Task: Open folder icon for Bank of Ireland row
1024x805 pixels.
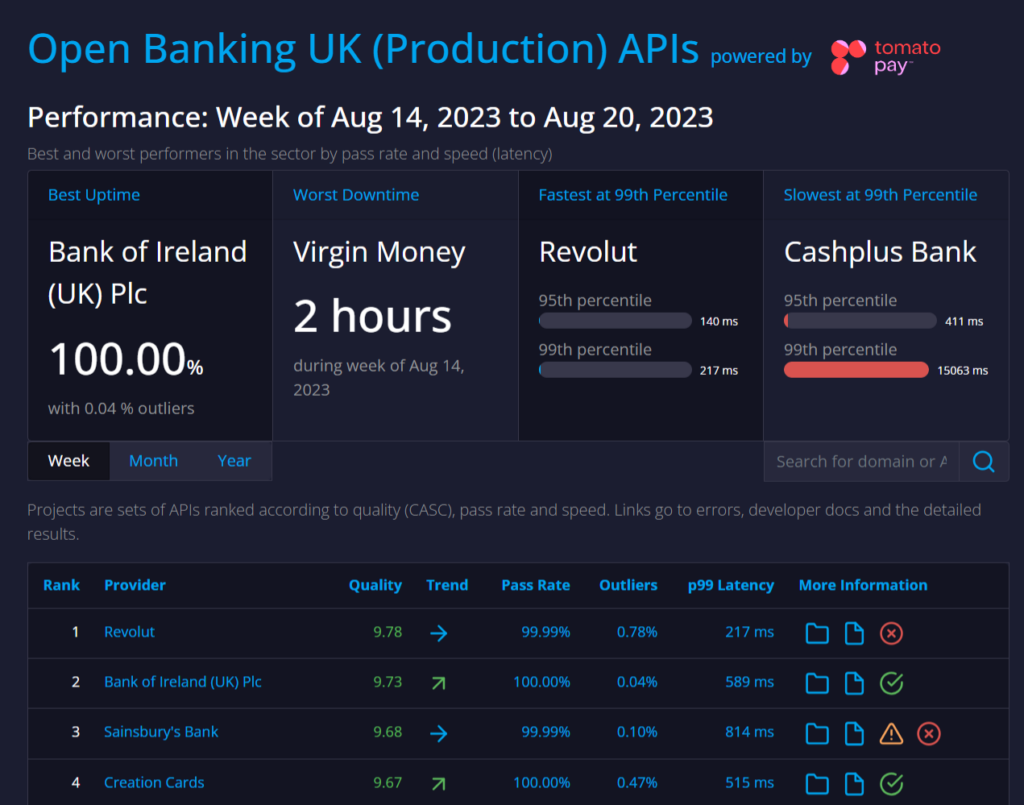Action: (x=817, y=684)
